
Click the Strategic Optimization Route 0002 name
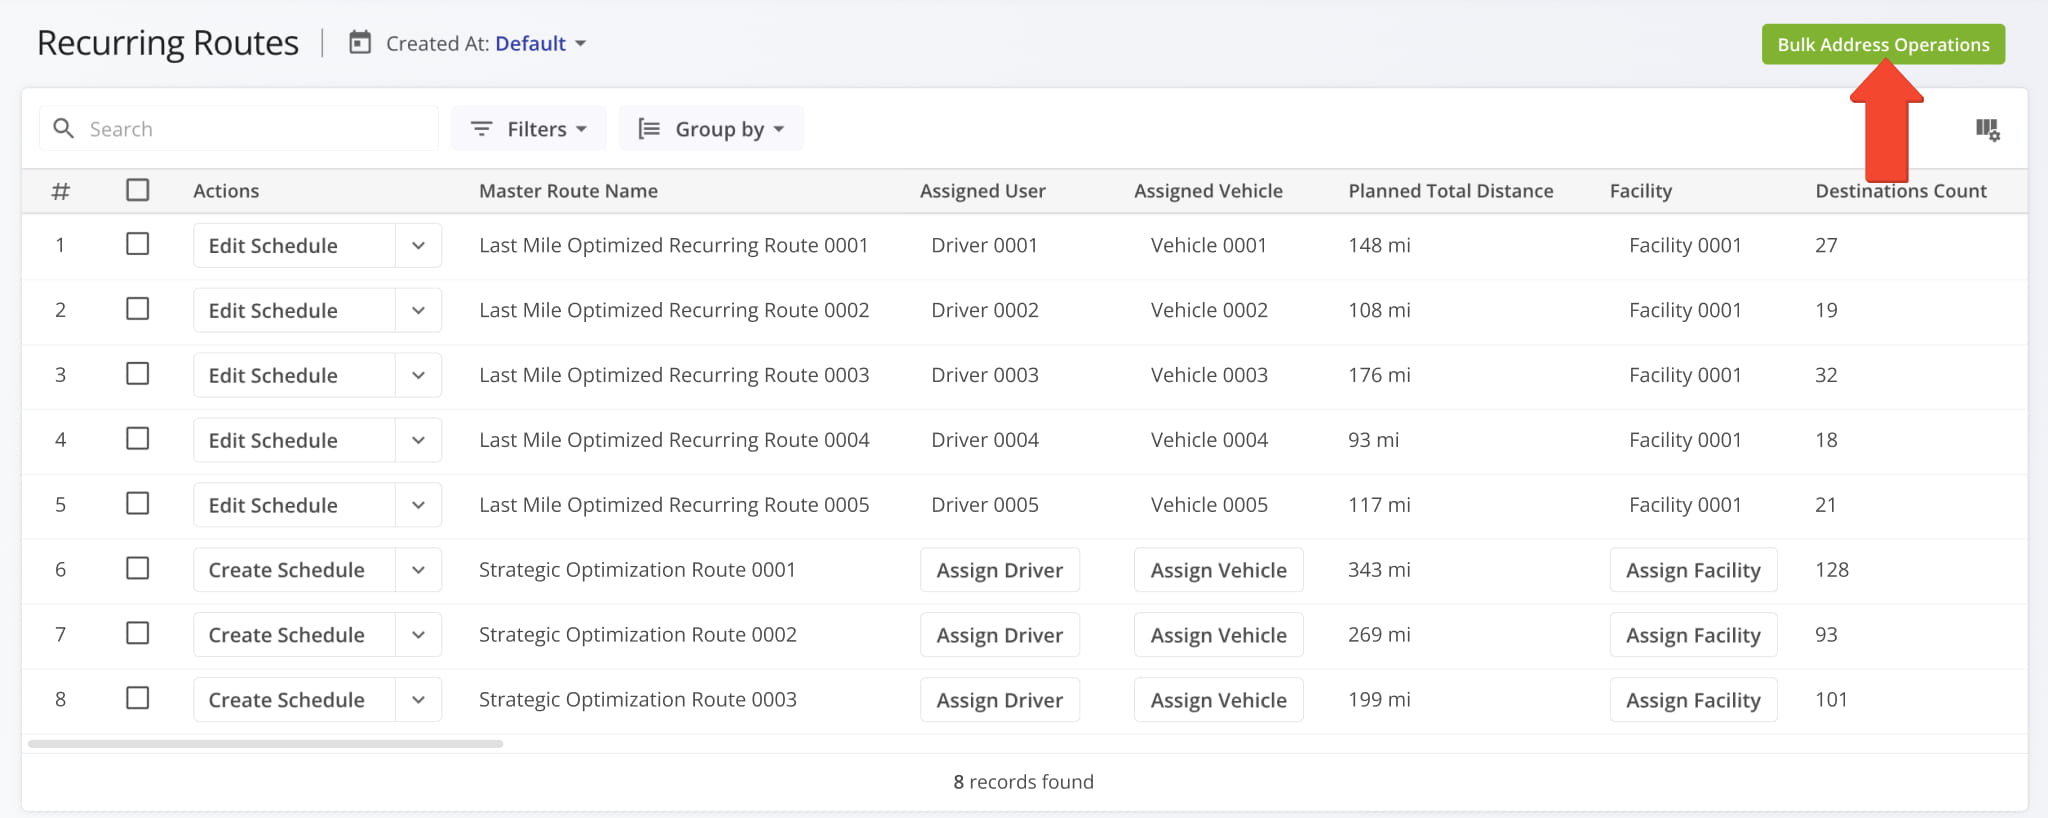[638, 635]
